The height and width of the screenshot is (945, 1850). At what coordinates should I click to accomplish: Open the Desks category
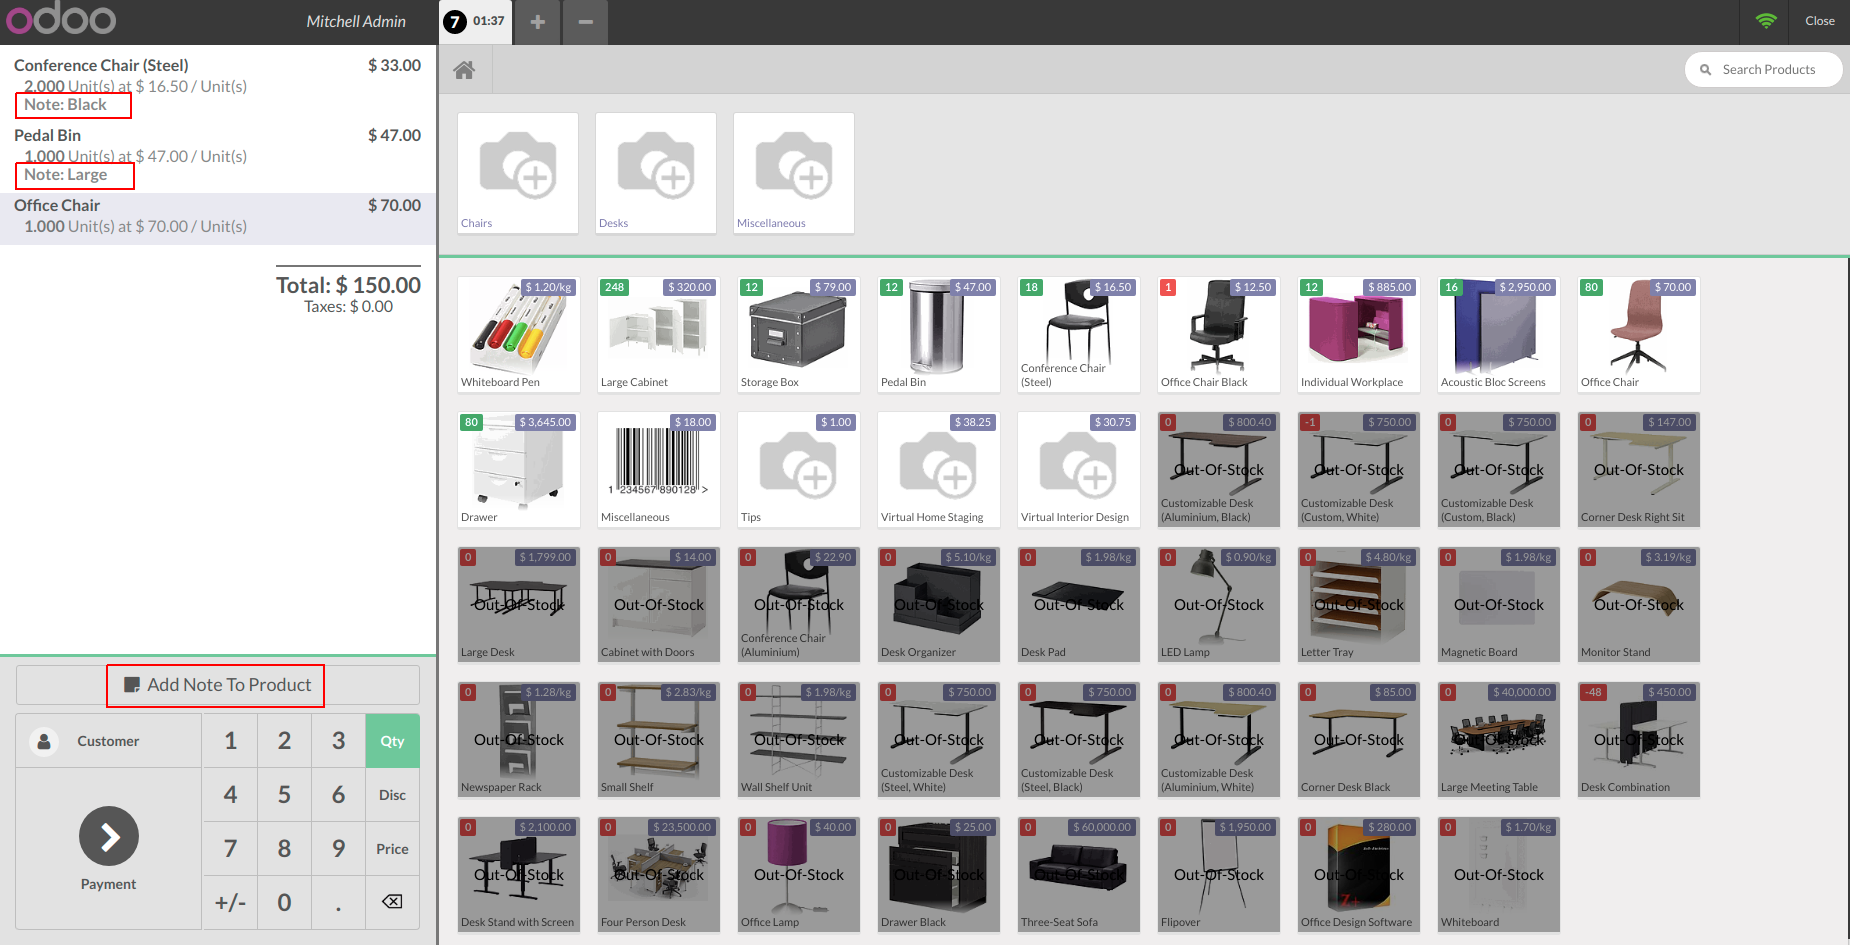pyautogui.click(x=655, y=173)
